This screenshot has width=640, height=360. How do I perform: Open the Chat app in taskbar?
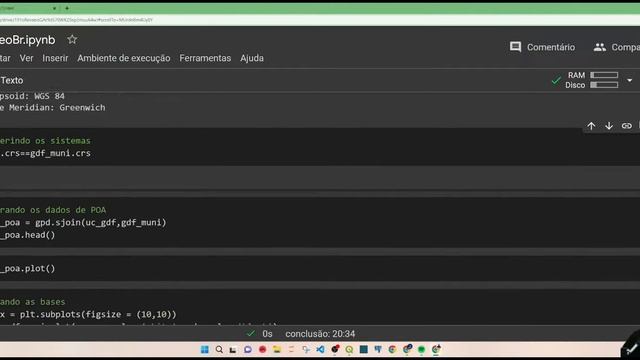click(x=248, y=349)
